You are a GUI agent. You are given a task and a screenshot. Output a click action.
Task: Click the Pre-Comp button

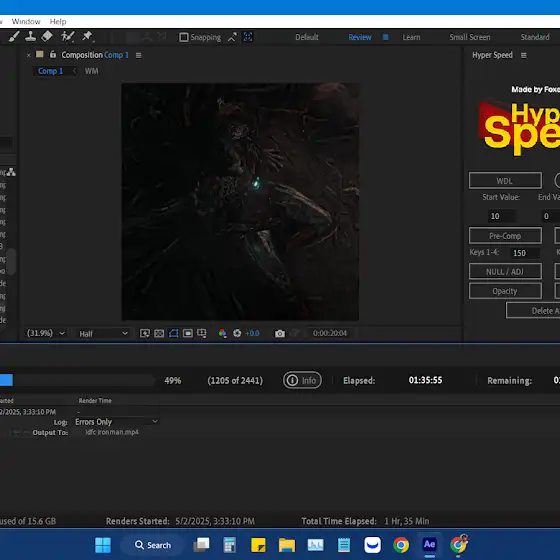(505, 236)
